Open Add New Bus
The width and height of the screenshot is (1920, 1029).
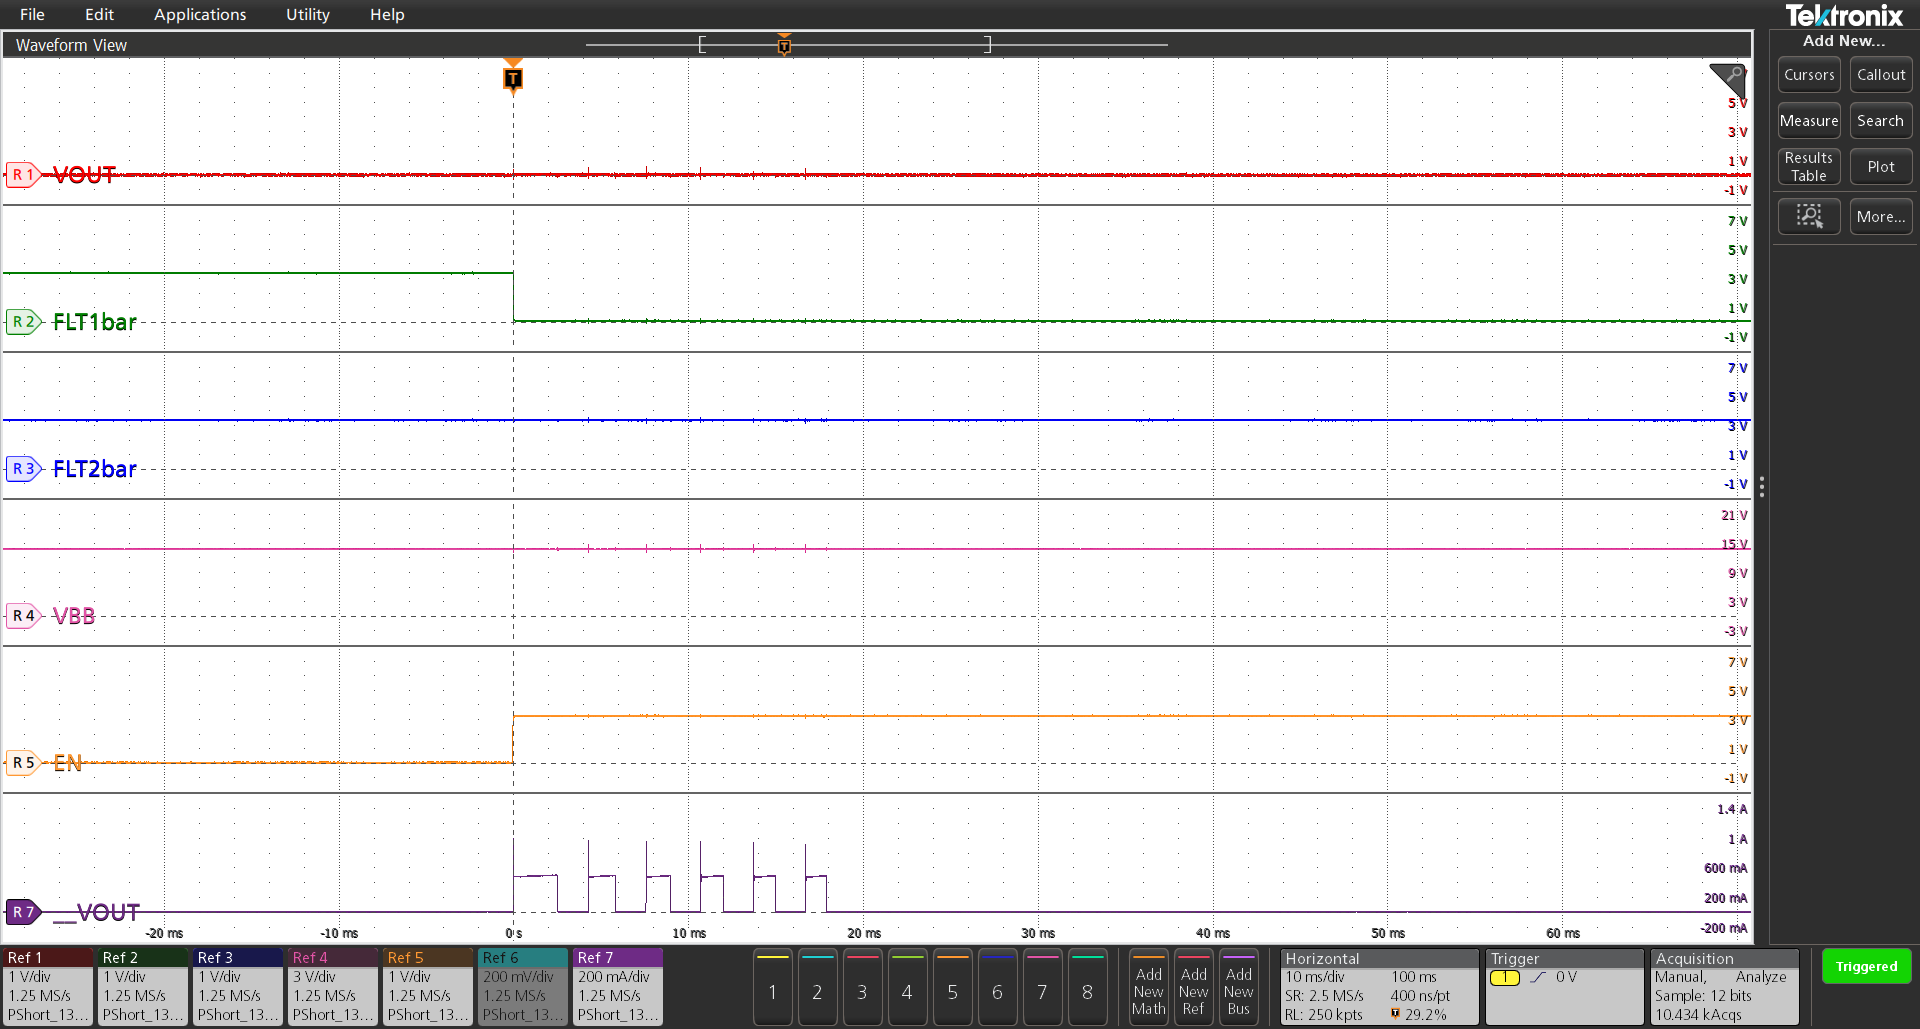click(x=1238, y=987)
